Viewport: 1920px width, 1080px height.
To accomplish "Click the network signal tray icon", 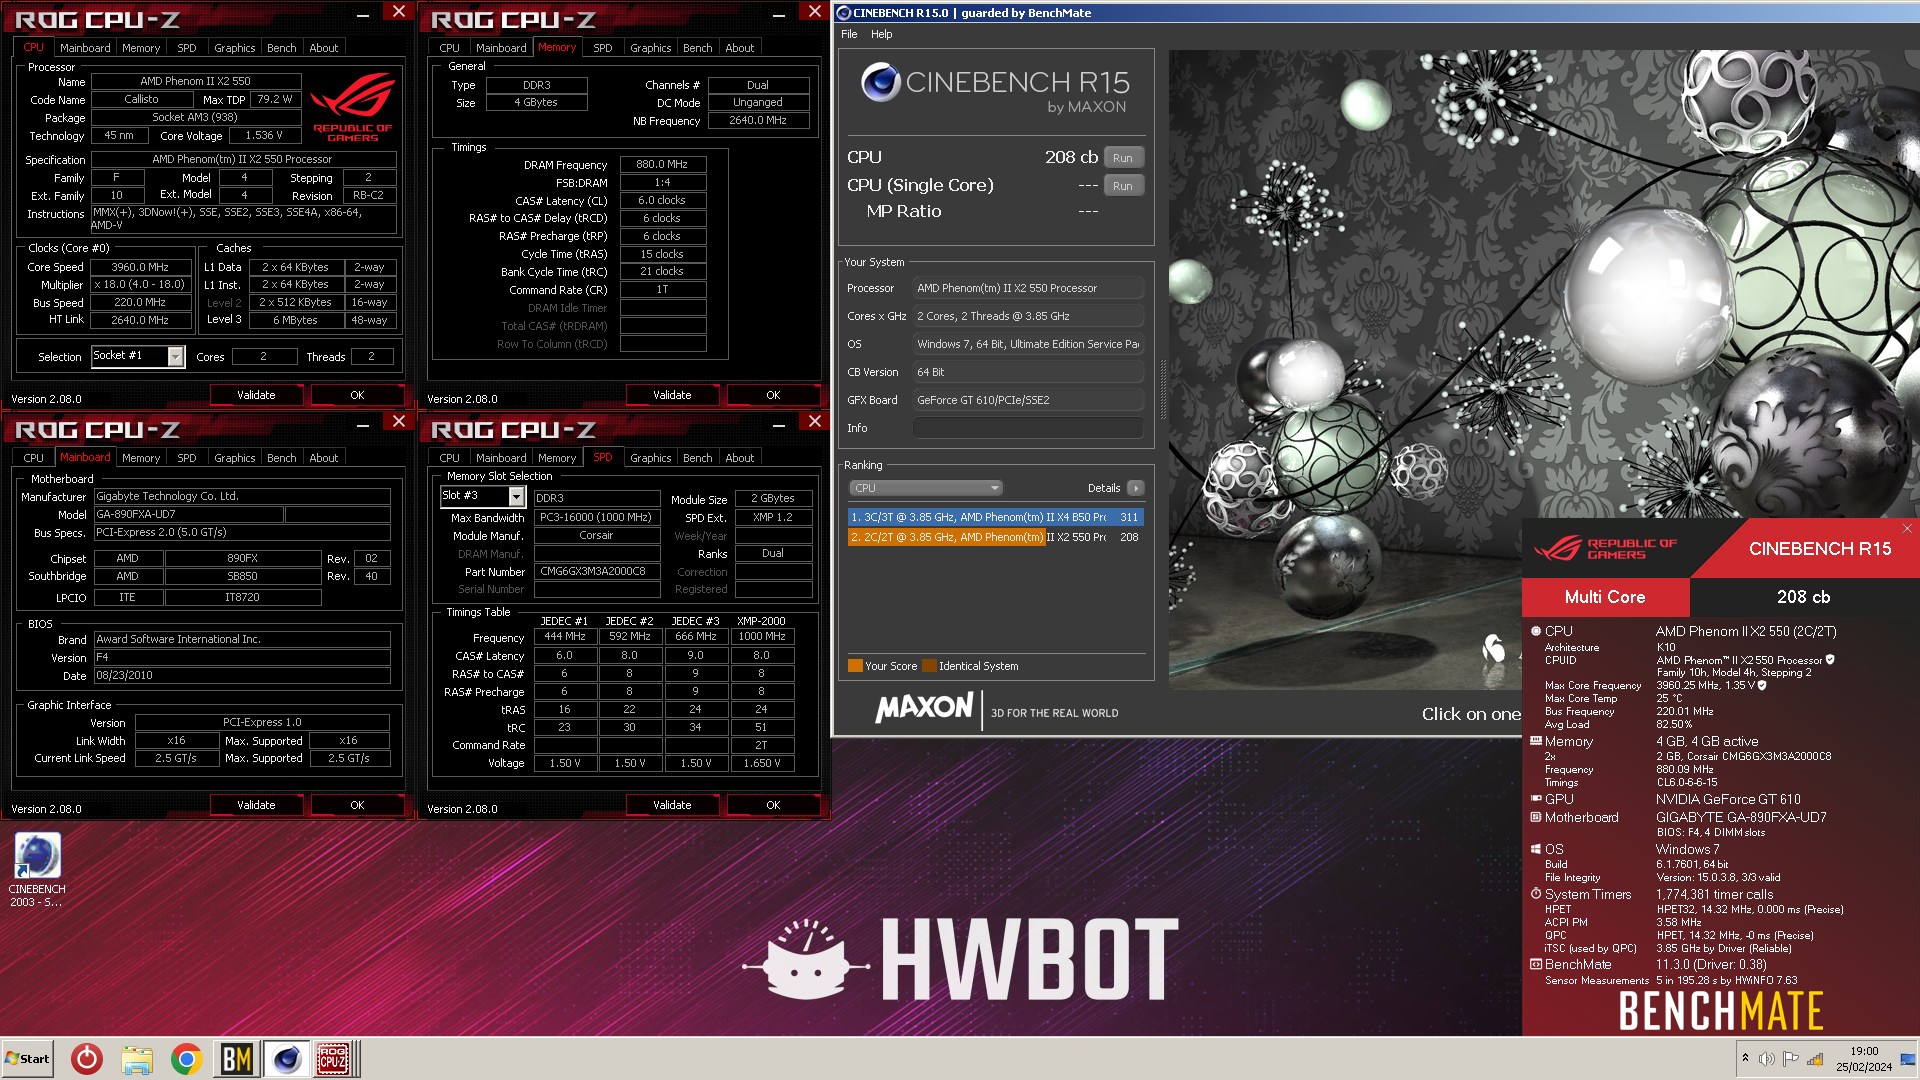I will tap(1815, 1059).
